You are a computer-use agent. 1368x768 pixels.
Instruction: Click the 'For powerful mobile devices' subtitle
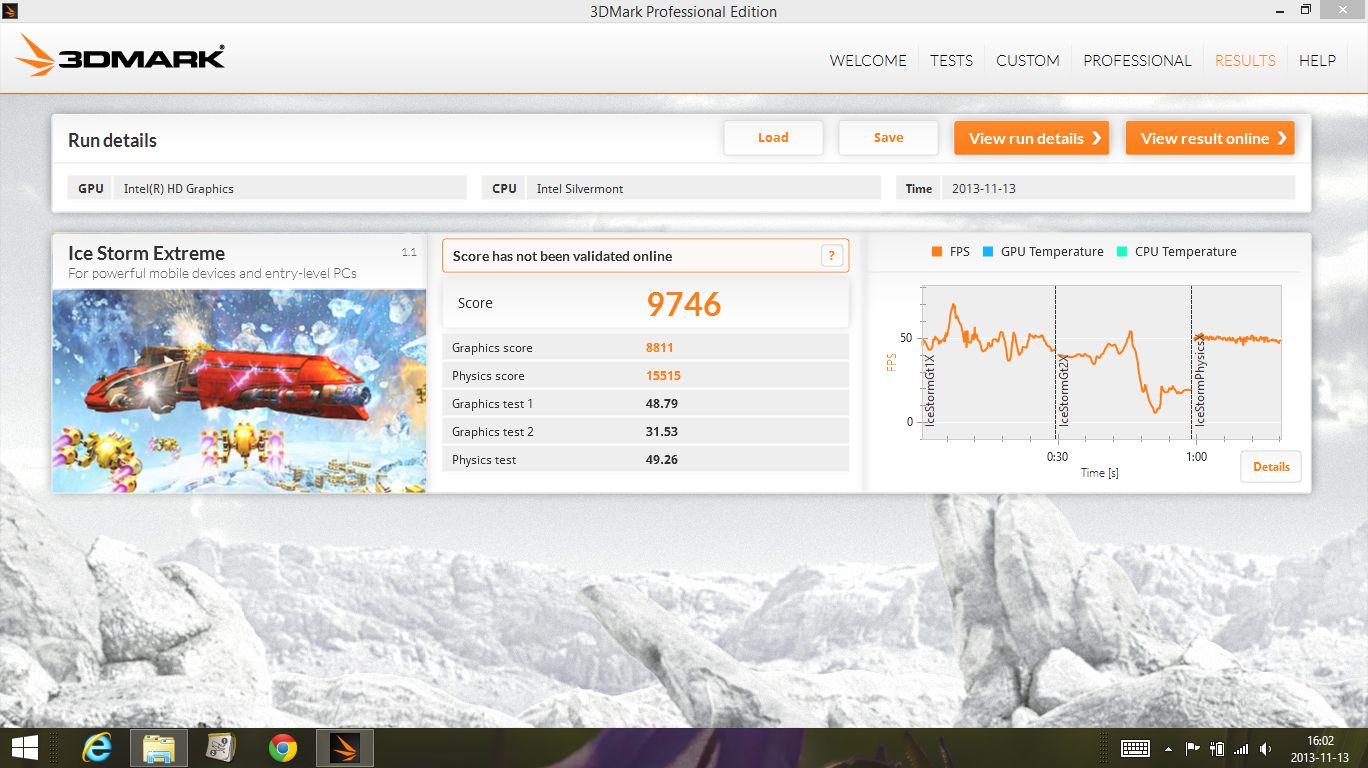tap(212, 273)
